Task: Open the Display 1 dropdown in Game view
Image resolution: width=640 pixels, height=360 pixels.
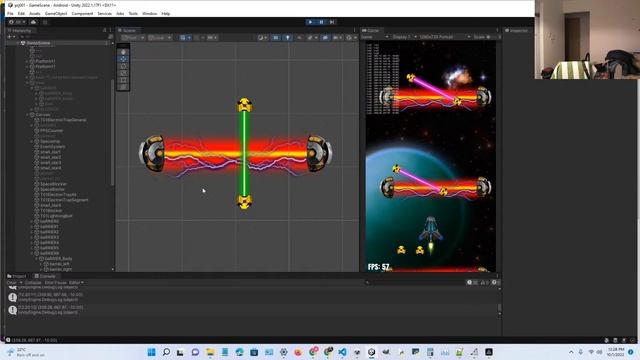Action: pos(404,37)
